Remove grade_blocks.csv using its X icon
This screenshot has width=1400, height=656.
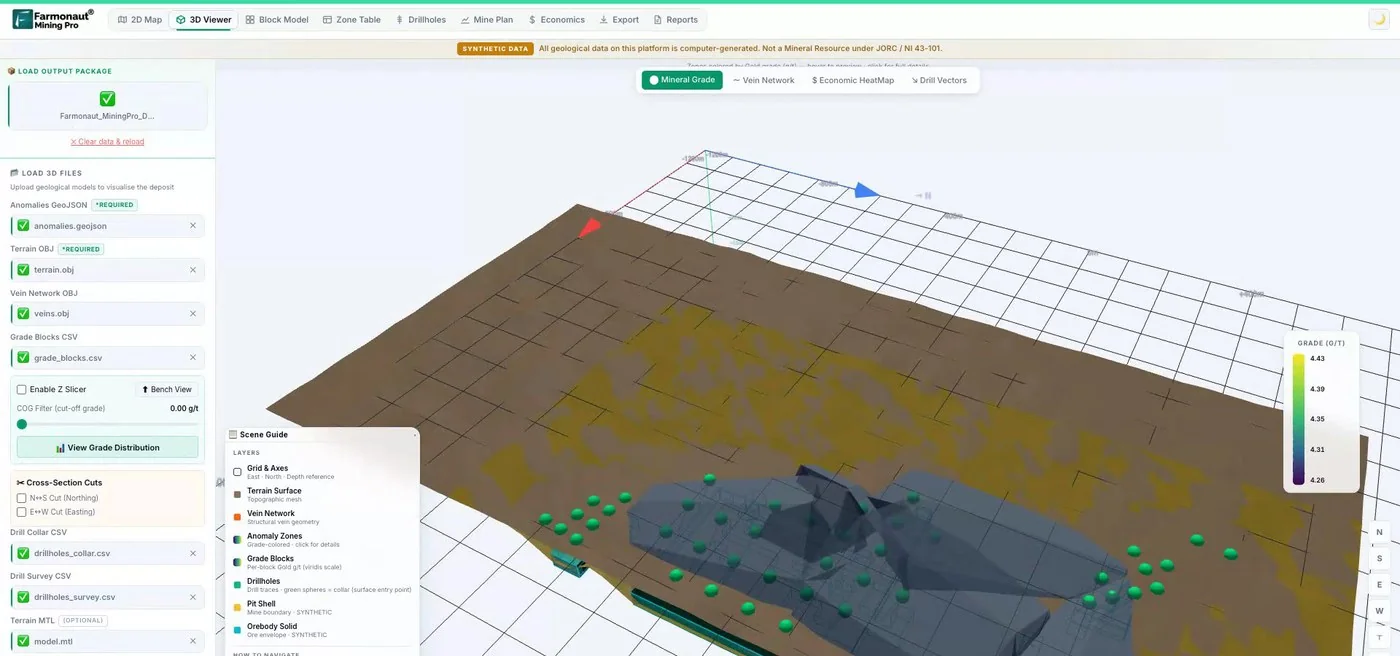click(x=193, y=358)
